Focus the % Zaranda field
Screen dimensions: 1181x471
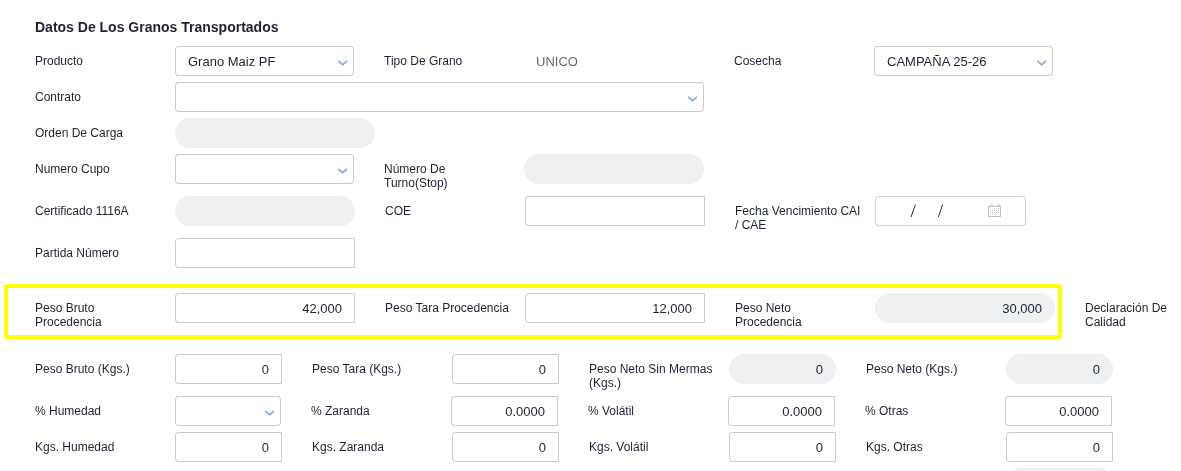tap(505, 411)
